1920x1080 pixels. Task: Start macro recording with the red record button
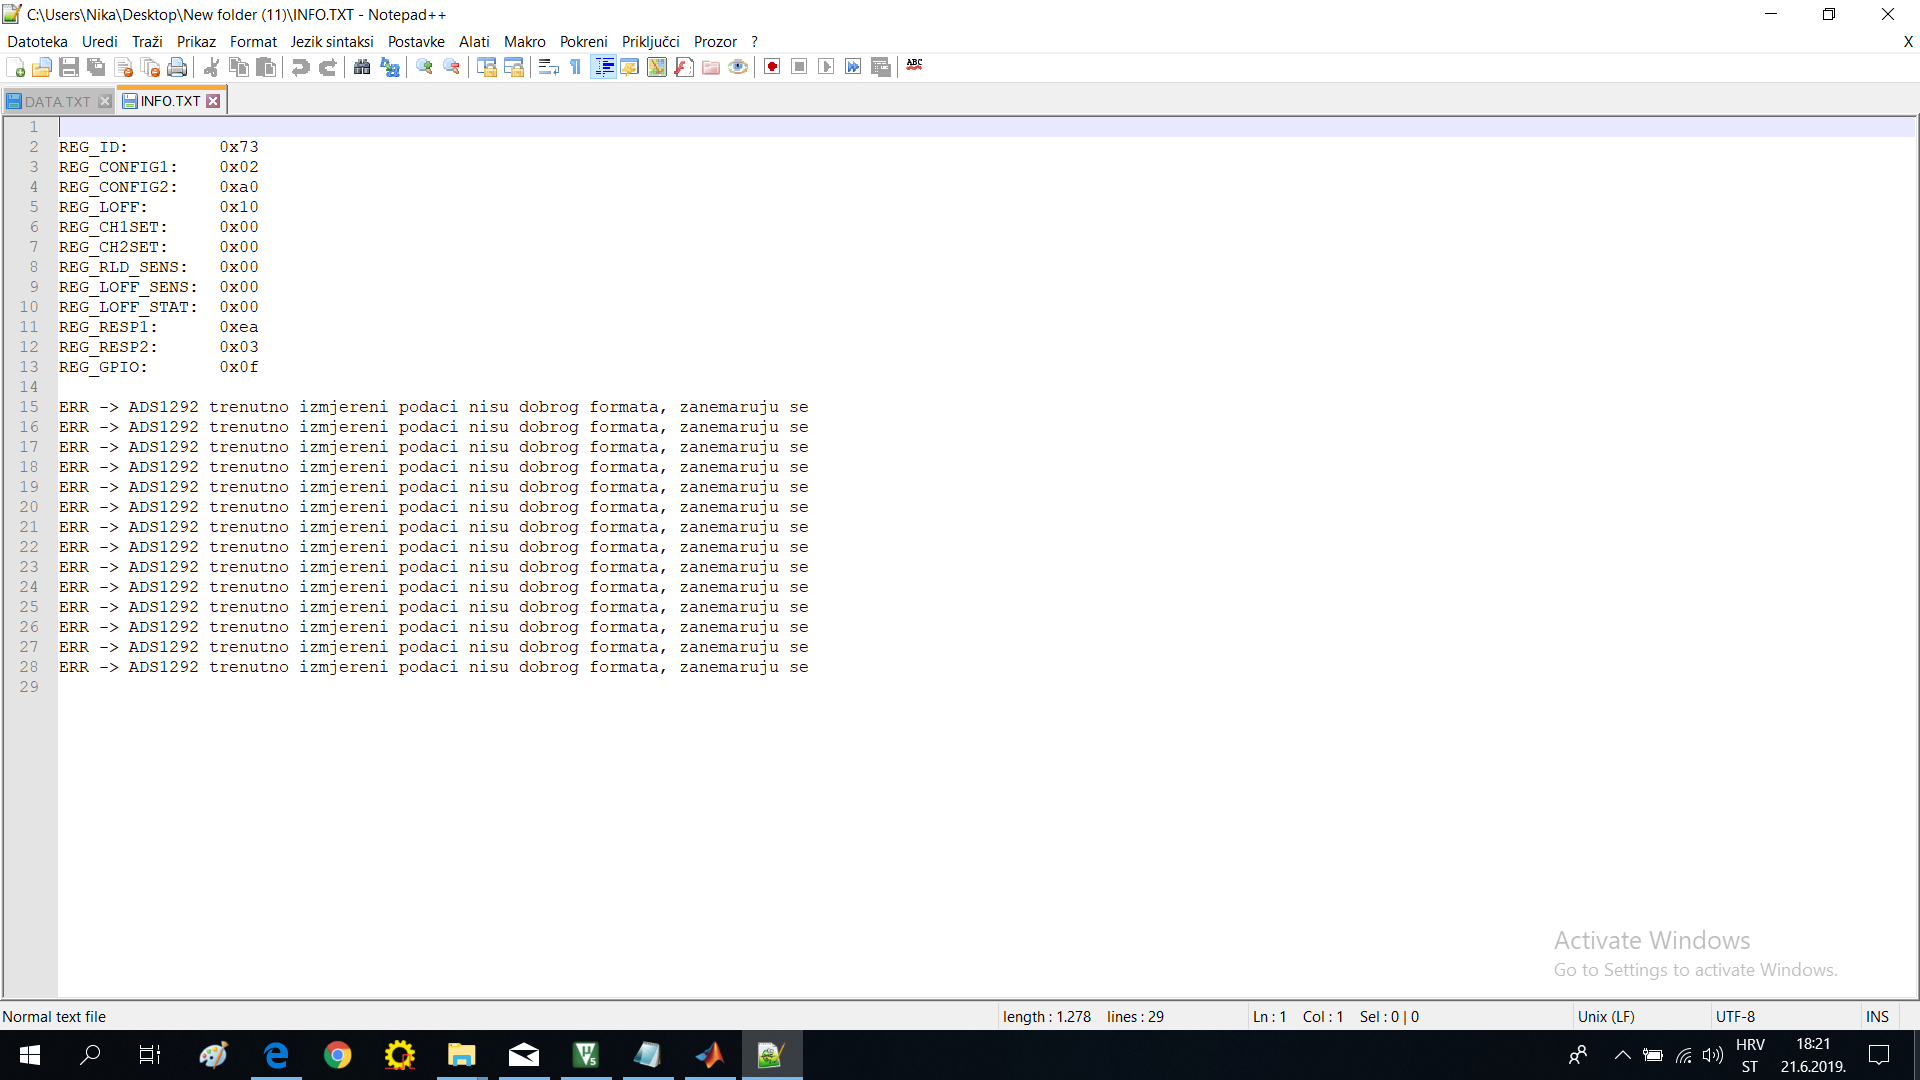click(772, 67)
